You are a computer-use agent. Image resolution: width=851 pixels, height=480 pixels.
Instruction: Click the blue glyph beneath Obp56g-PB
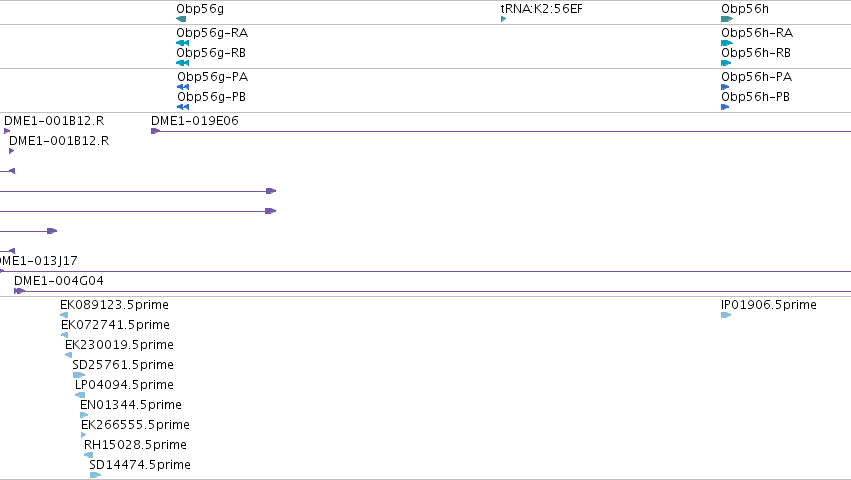183,107
